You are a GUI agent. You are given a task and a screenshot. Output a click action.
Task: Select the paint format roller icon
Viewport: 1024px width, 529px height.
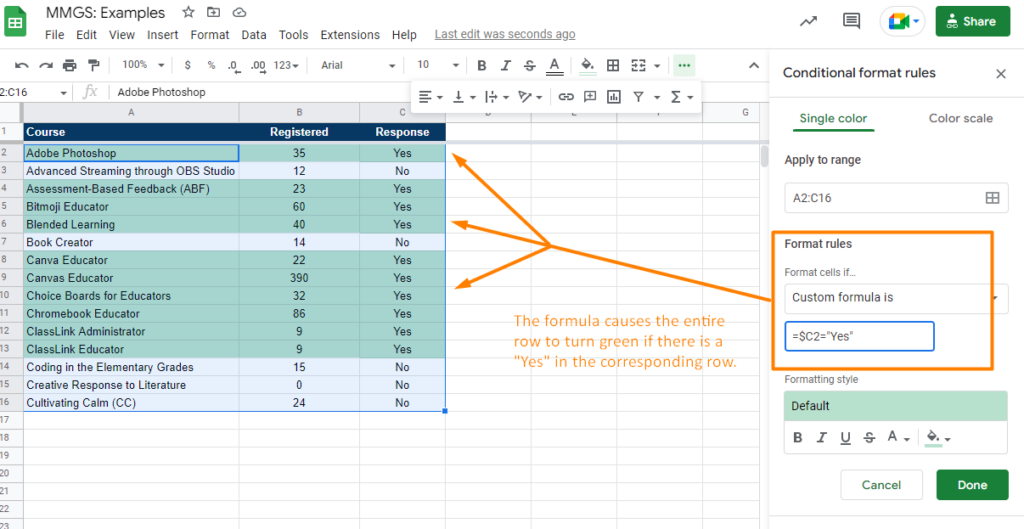(93, 65)
